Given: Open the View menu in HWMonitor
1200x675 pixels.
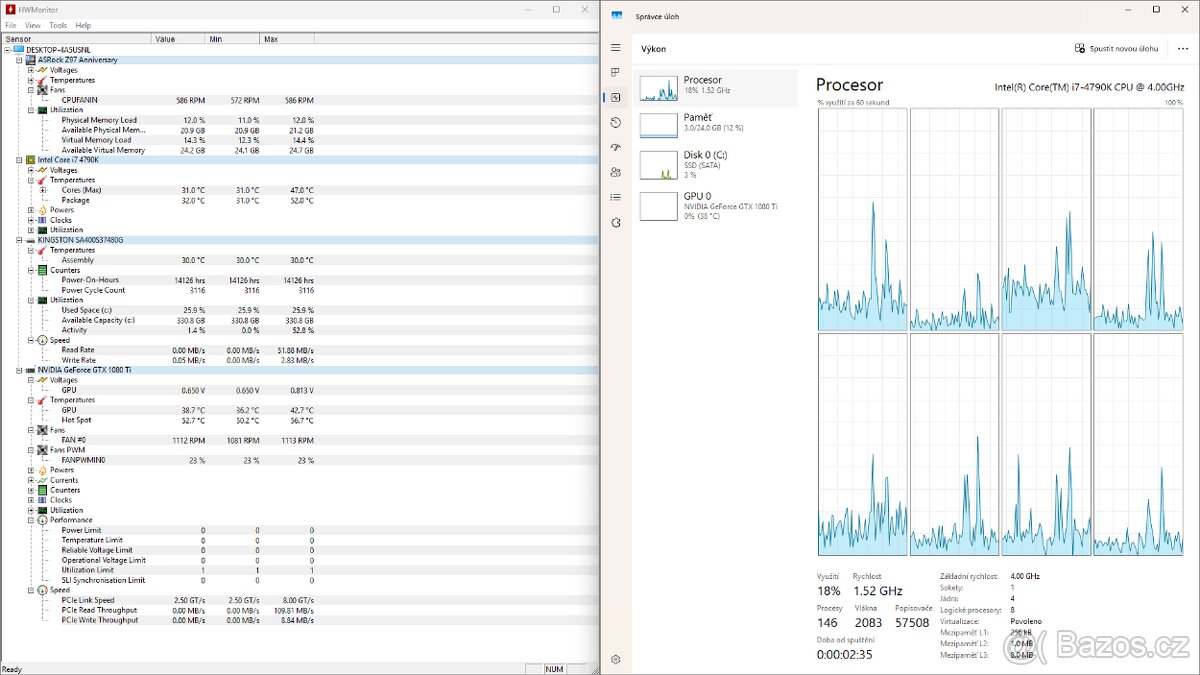Looking at the screenshot, I should click(x=33, y=25).
